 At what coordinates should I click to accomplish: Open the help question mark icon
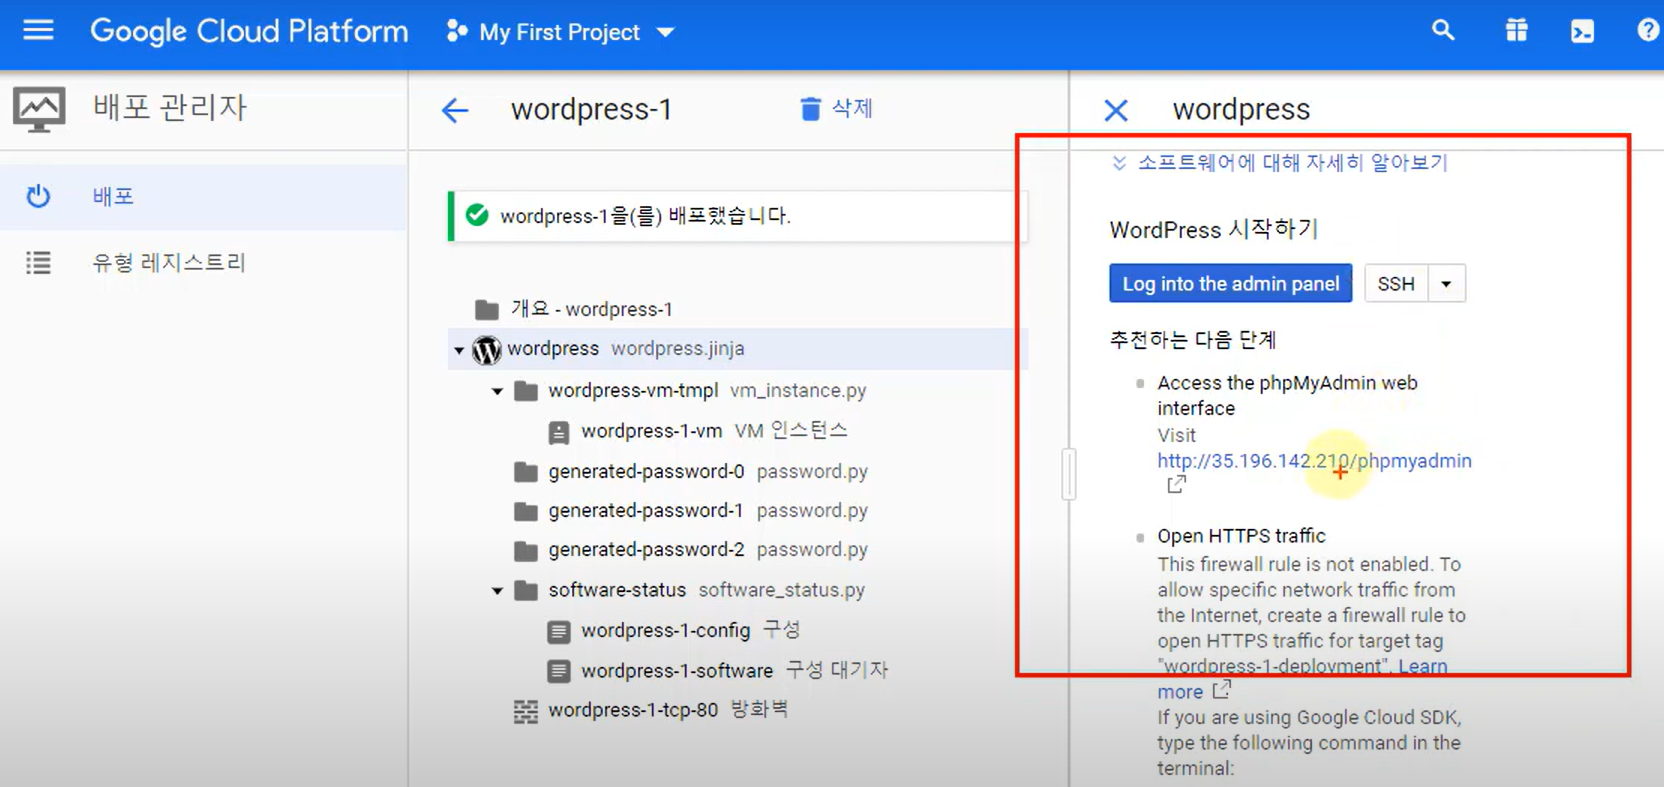(x=1648, y=31)
